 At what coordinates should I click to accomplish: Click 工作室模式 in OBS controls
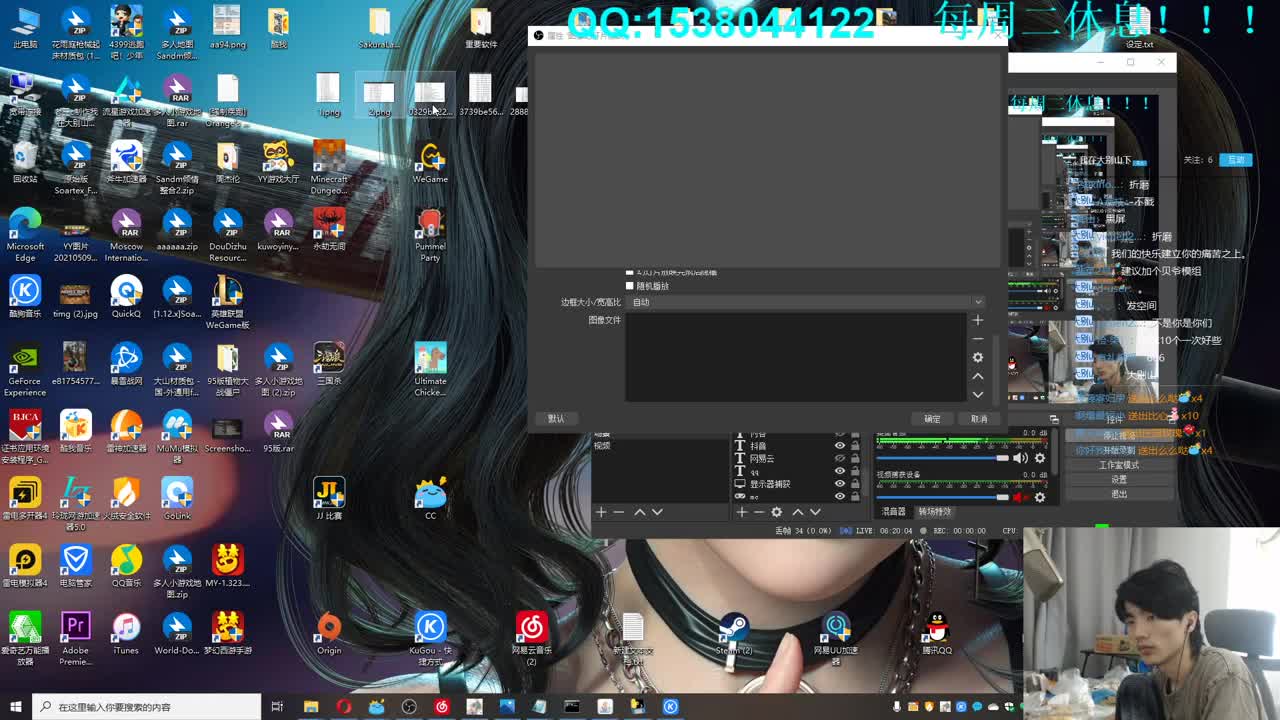pos(1119,465)
